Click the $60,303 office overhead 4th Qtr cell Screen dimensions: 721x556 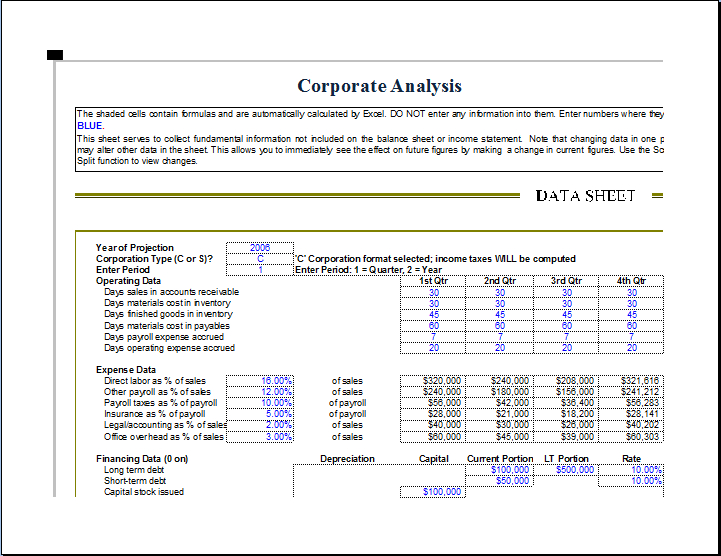pos(631,437)
